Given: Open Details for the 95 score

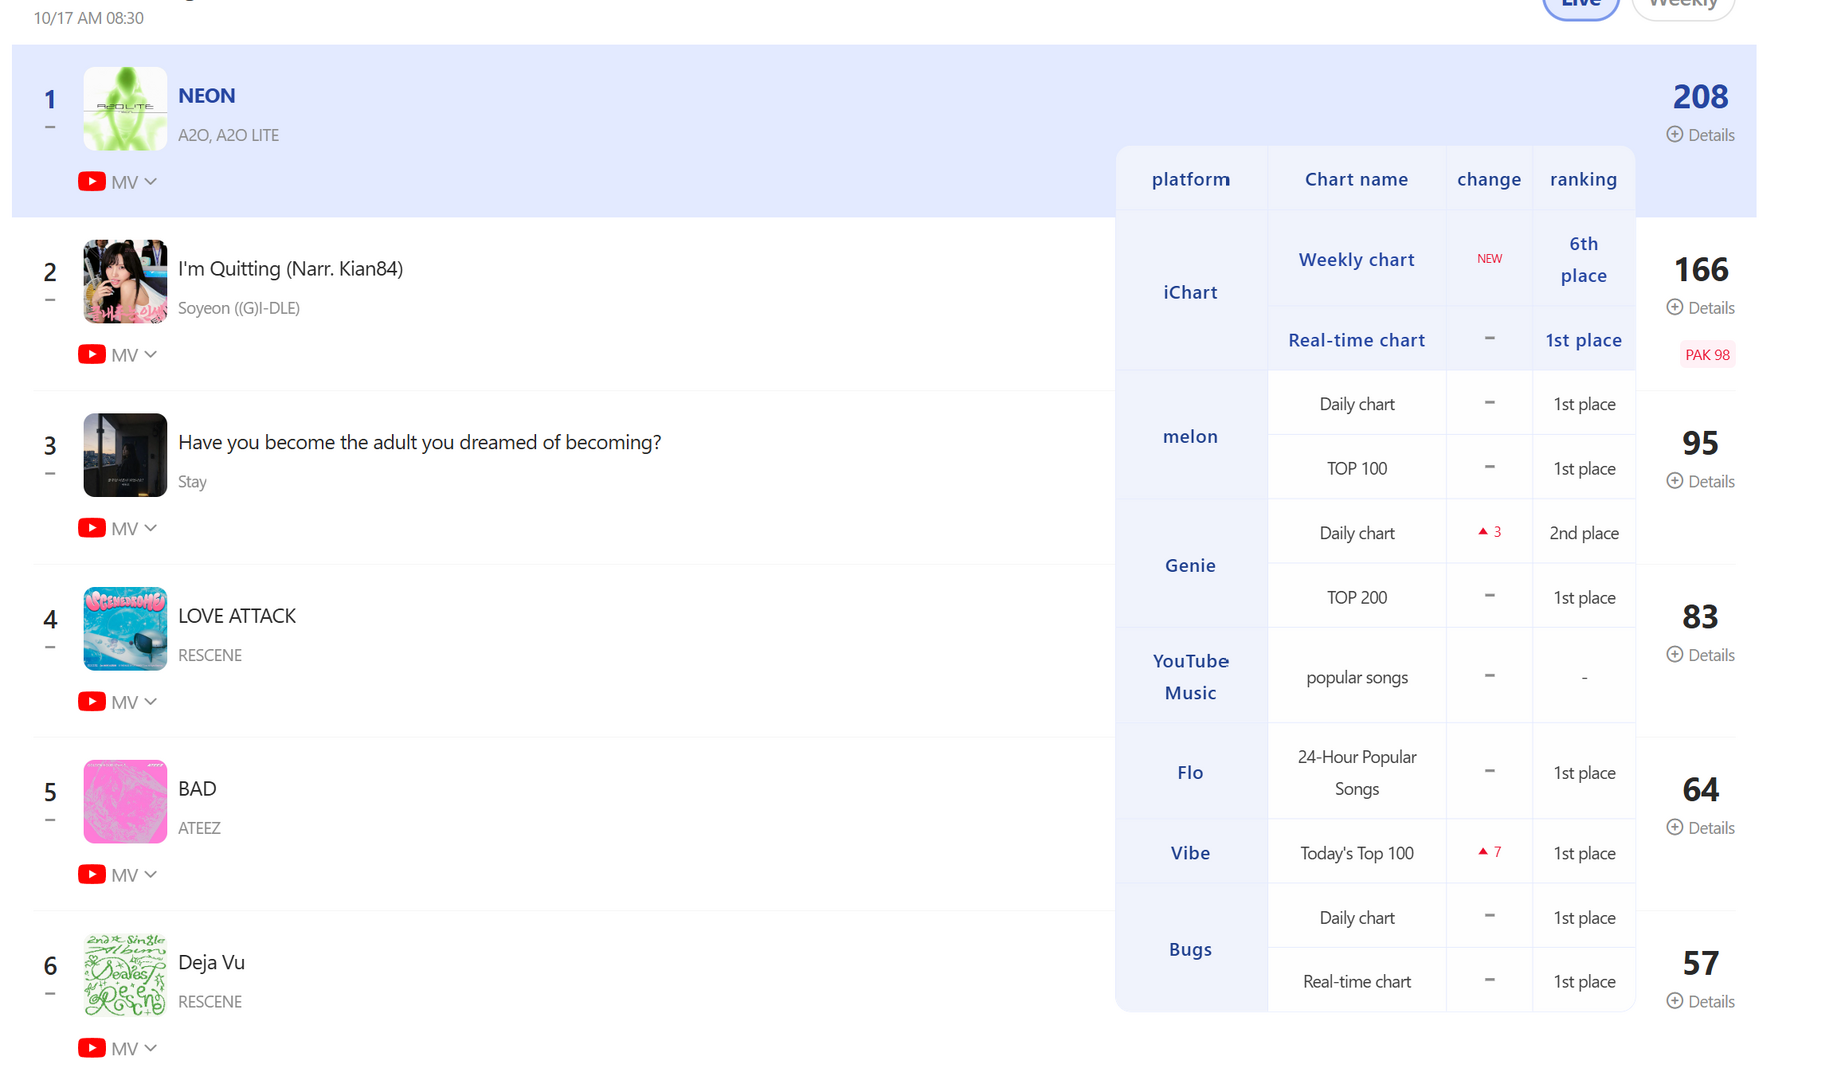Looking at the screenshot, I should tap(1701, 482).
